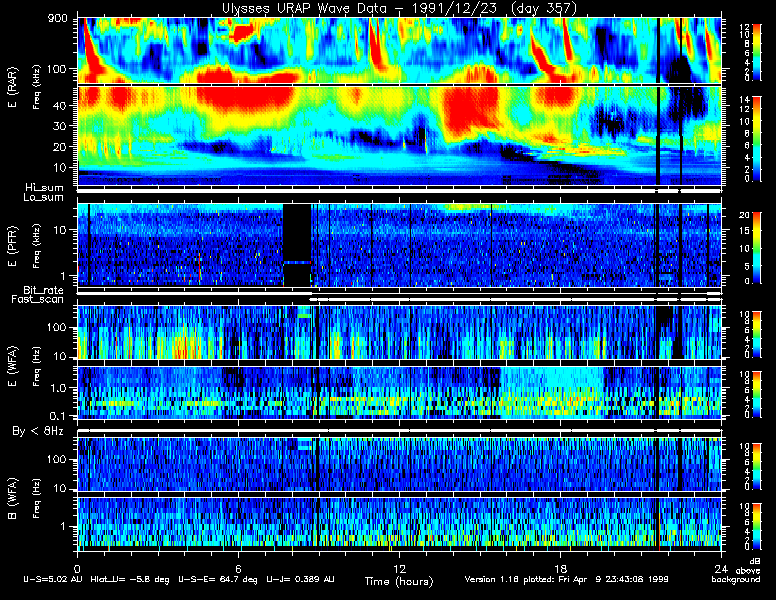Click the B (WFA) 10-100 Hz panel
776x600 pixels.
(399, 464)
